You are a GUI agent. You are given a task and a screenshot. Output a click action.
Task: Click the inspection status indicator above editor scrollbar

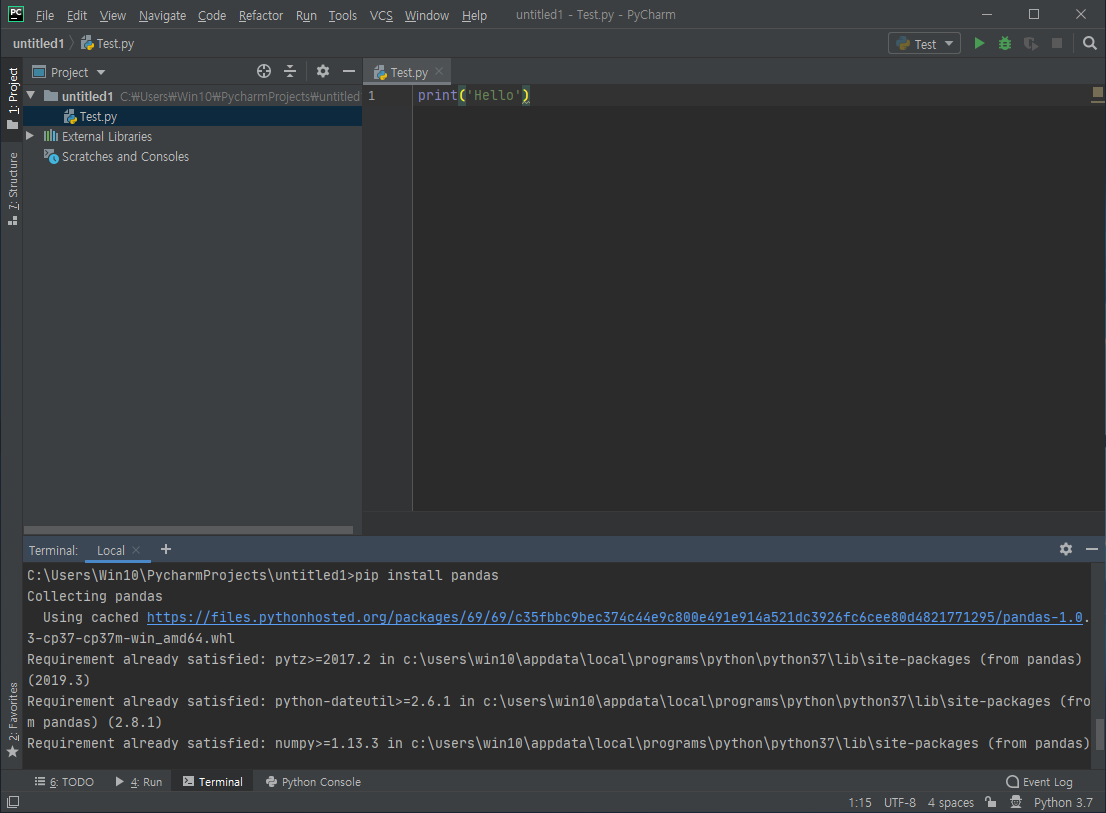(x=1098, y=93)
